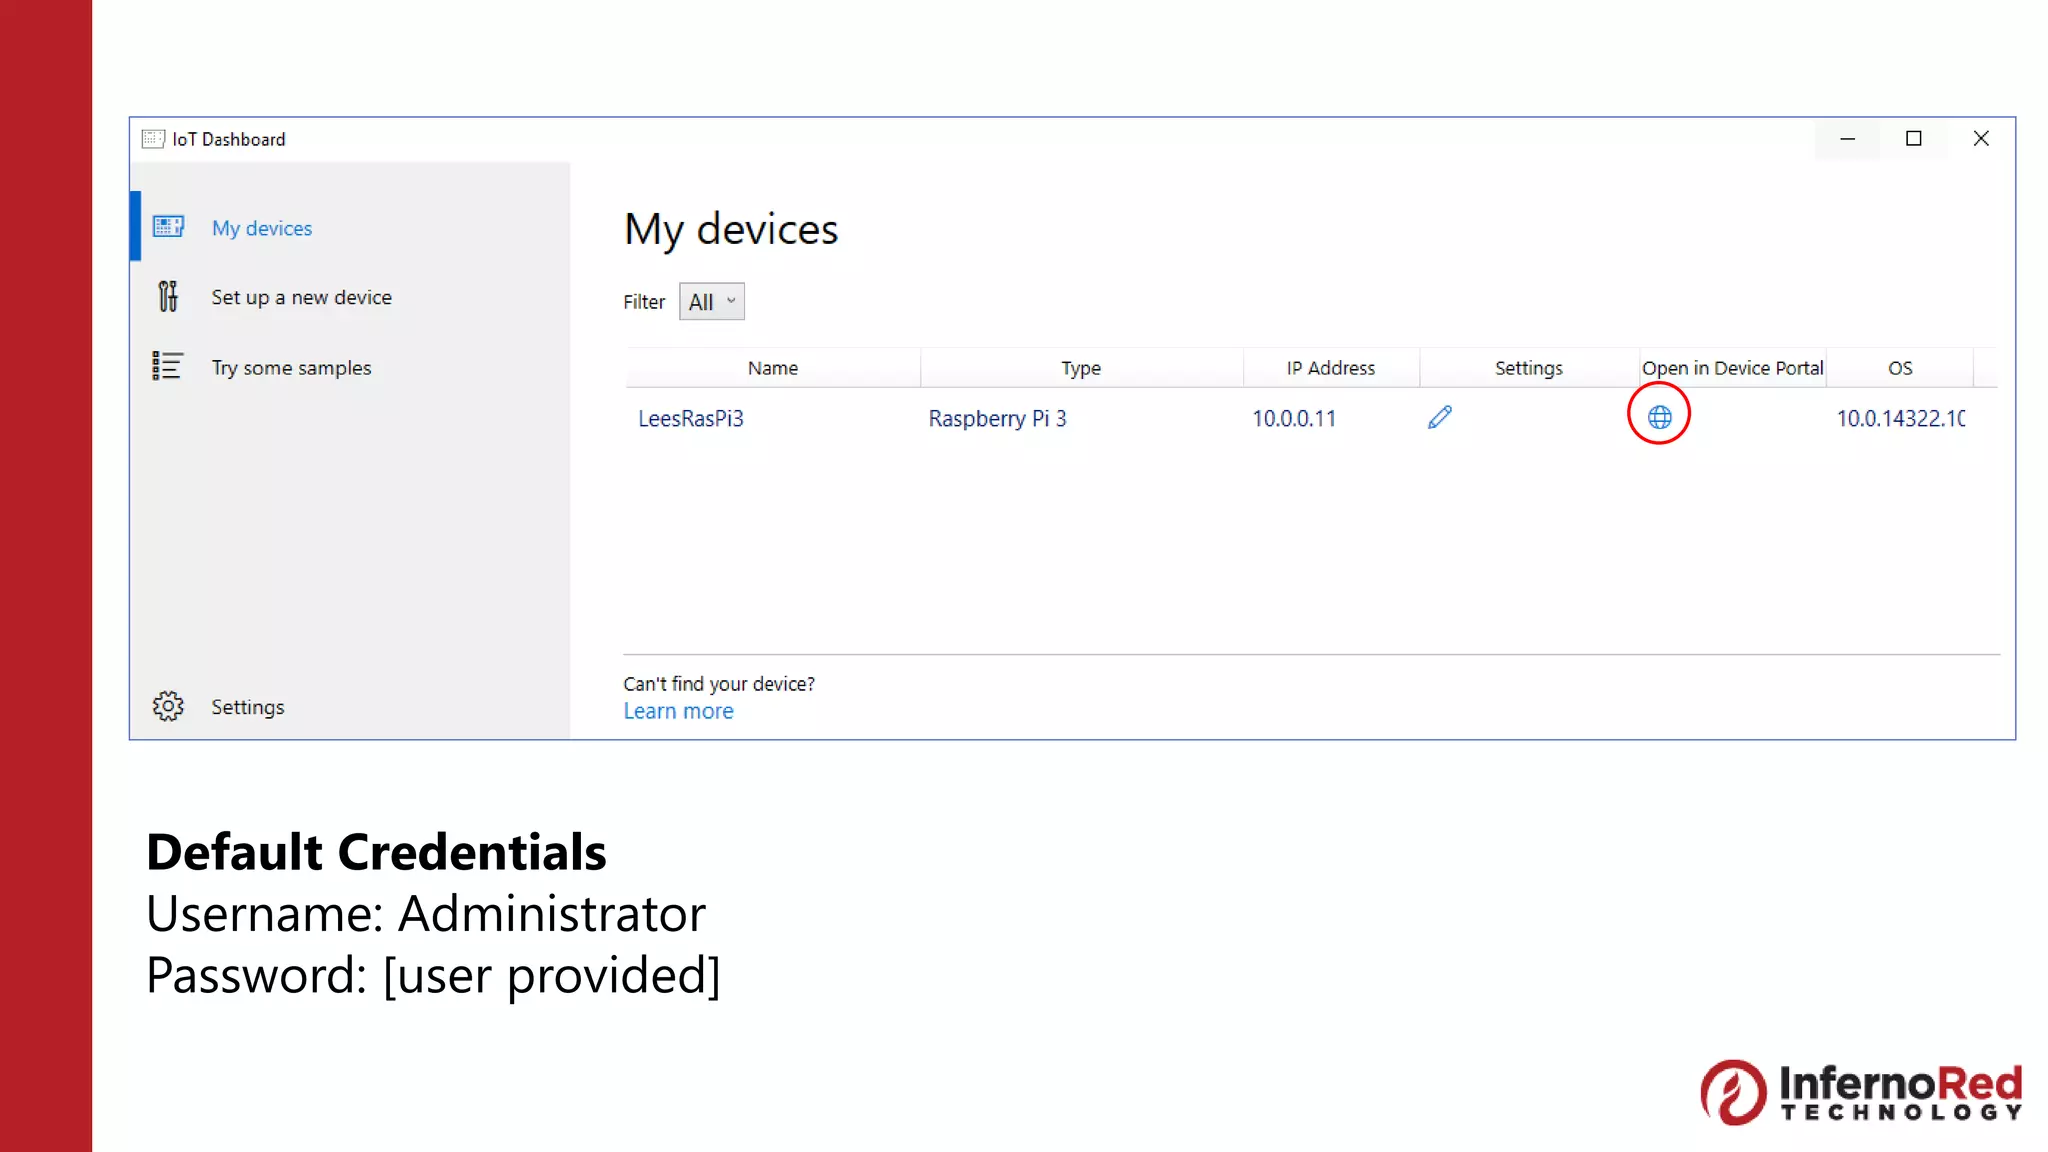Click the Set up a new device tools icon

tap(168, 297)
